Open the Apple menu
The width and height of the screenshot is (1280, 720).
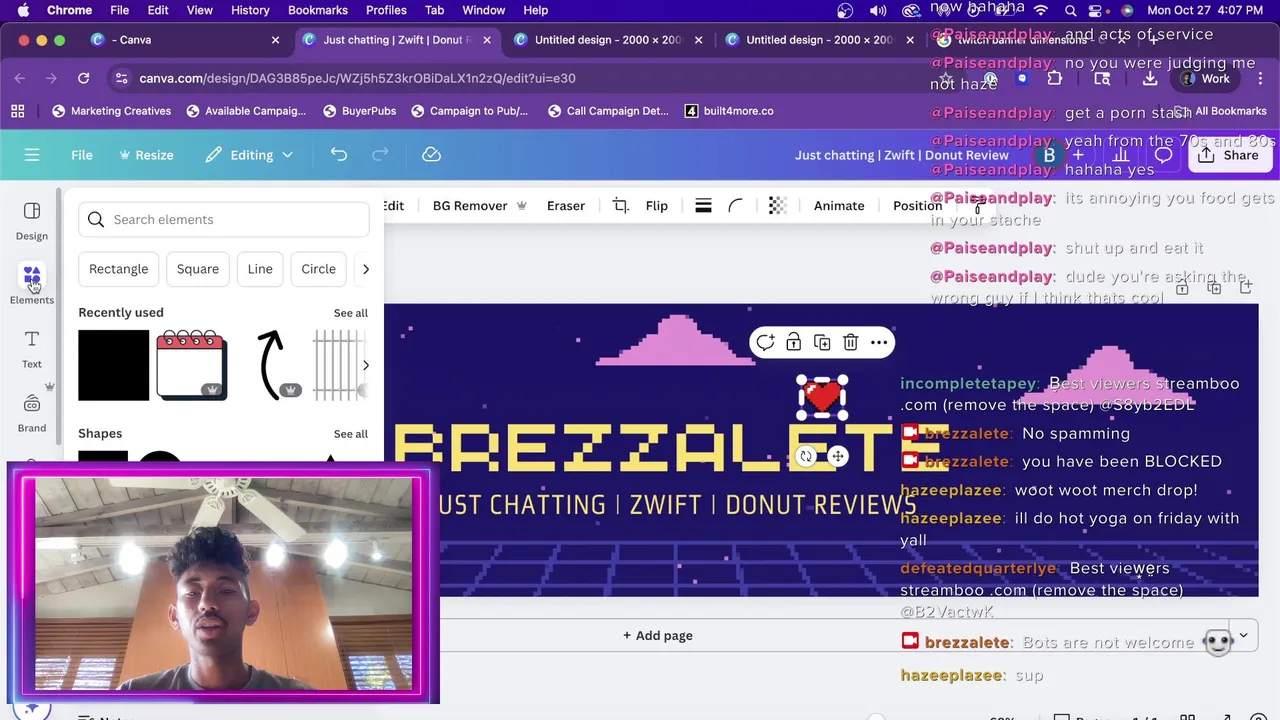23,10
